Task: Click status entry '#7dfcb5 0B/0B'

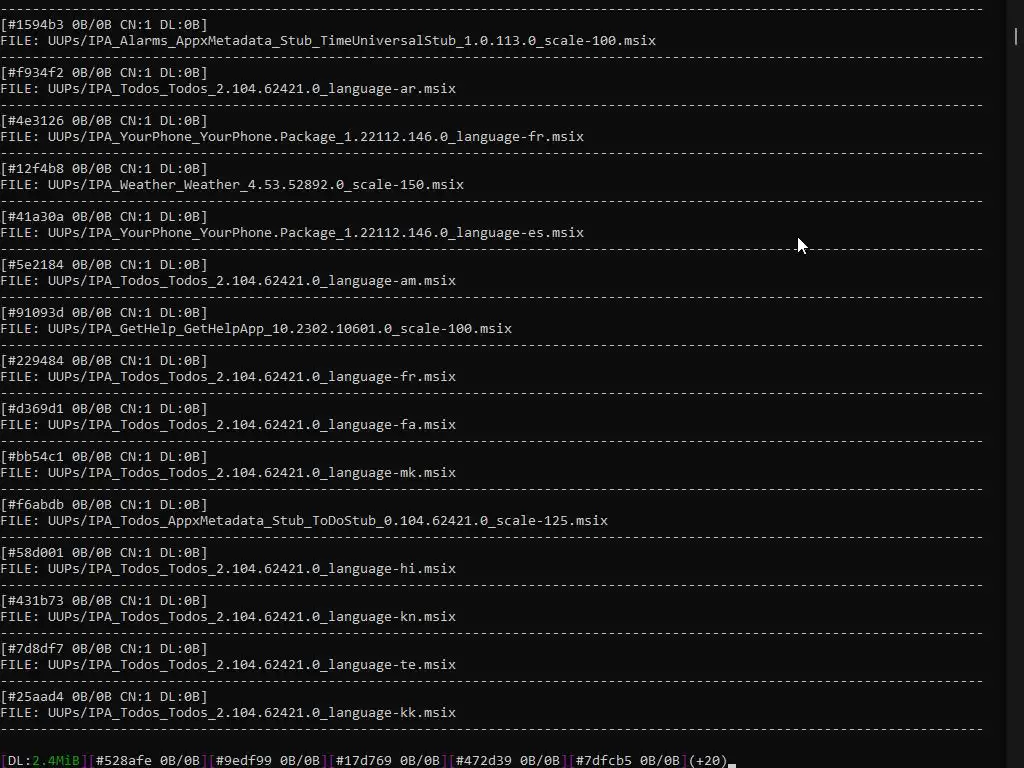Action: coord(628,761)
